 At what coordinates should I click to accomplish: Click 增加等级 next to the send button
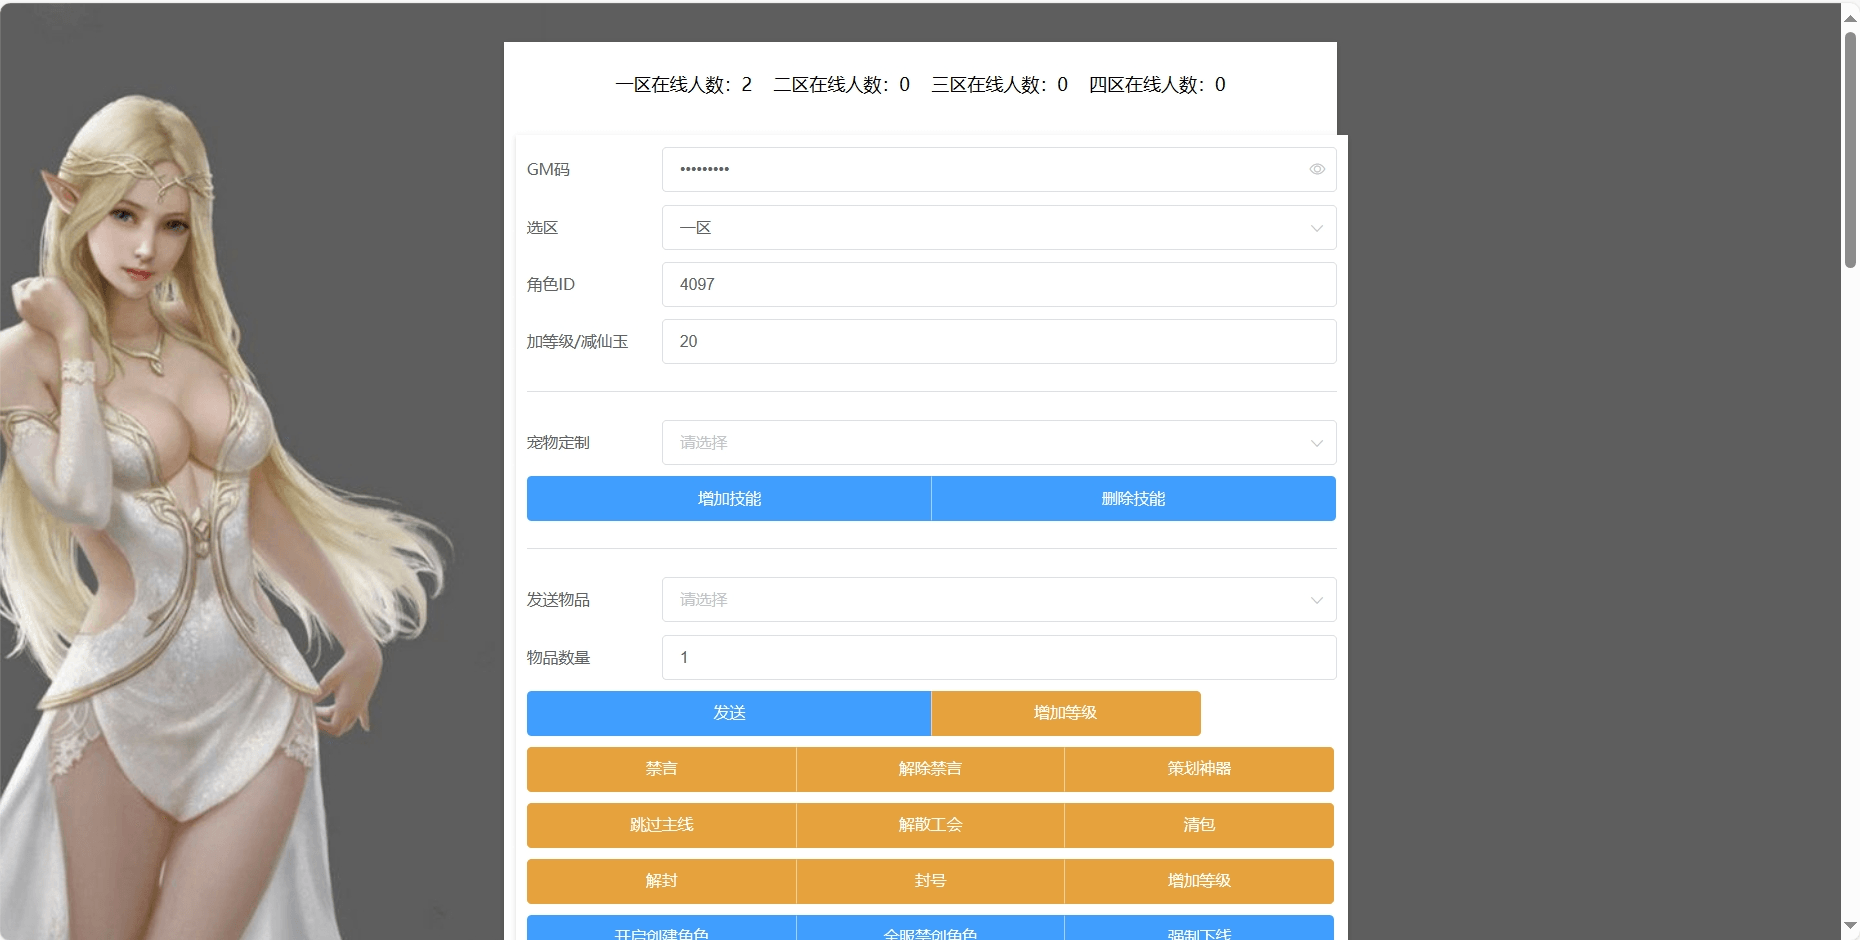1064,713
